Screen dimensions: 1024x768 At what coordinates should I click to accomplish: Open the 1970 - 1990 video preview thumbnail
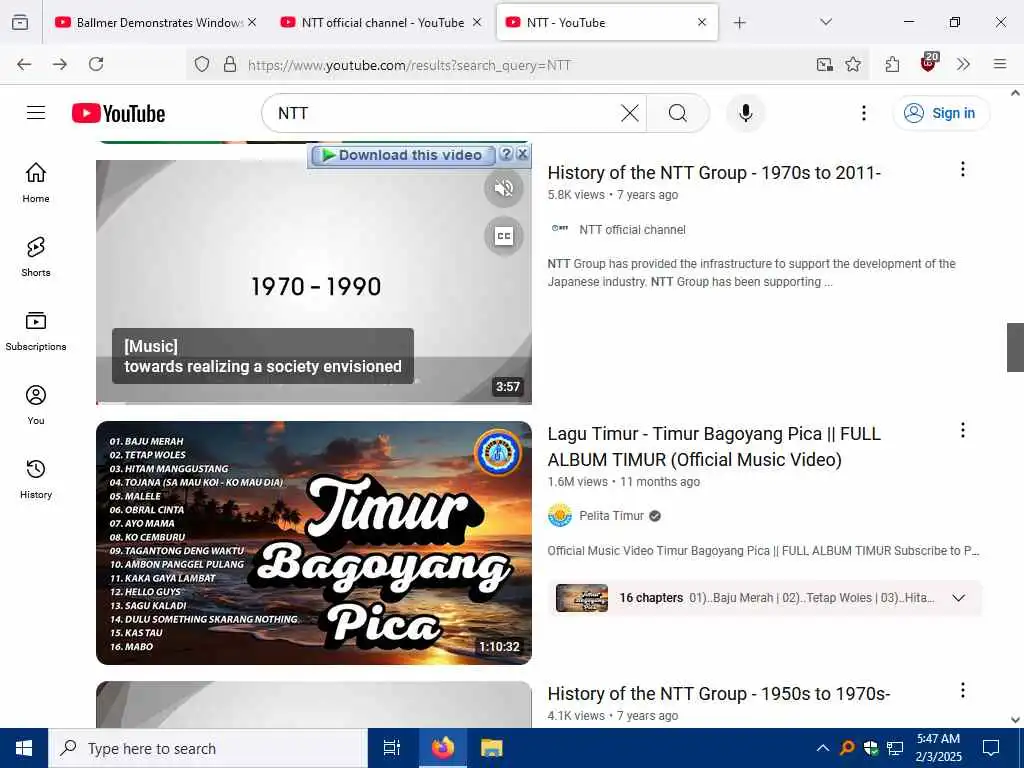click(x=313, y=282)
